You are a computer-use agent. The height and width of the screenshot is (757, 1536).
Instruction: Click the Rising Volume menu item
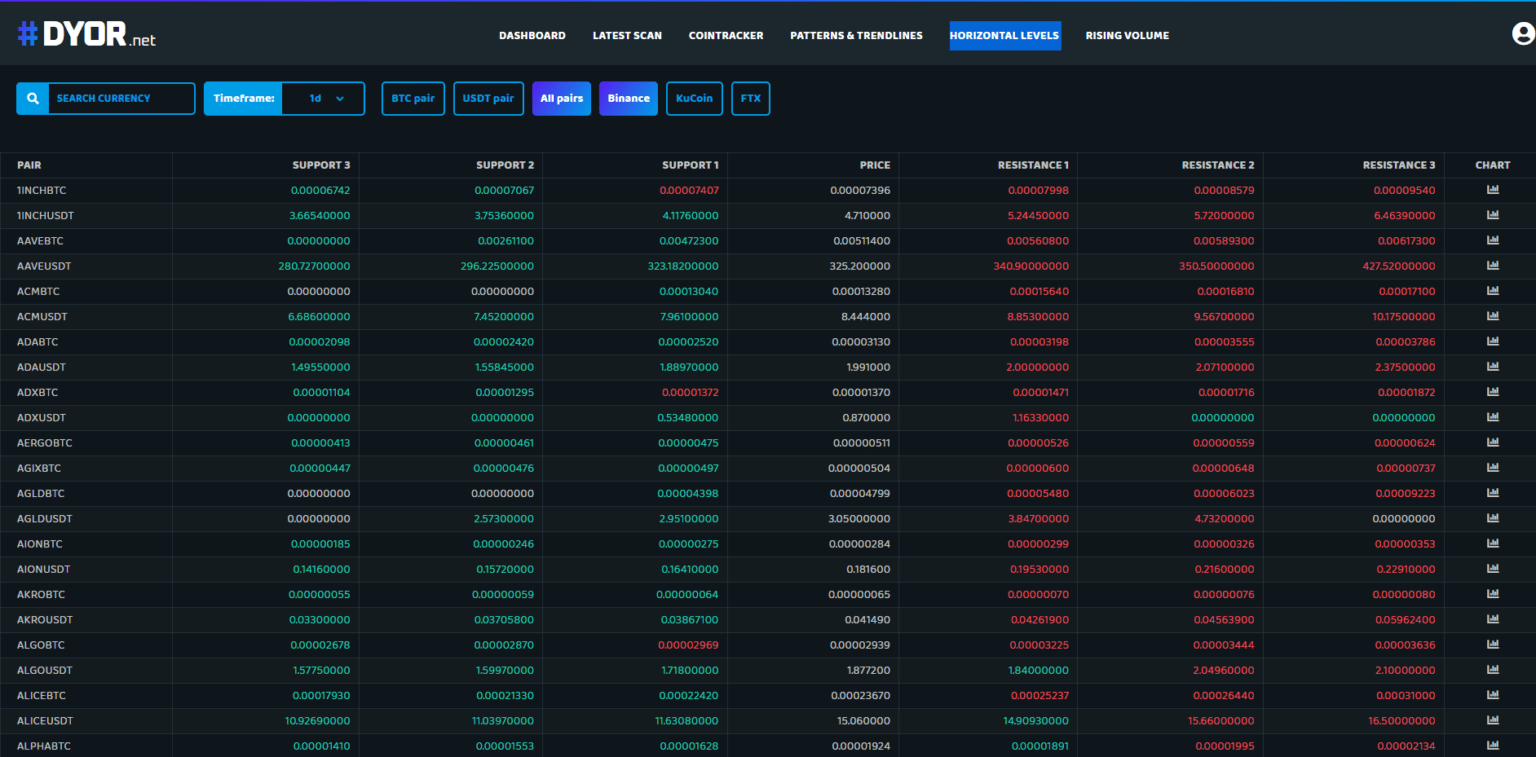(1127, 35)
